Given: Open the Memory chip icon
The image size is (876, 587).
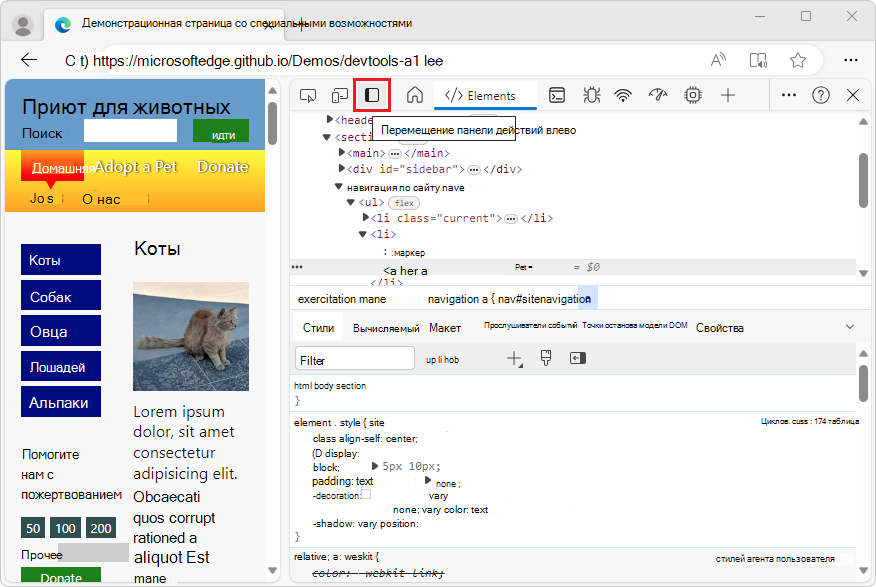Looking at the screenshot, I should coord(693,95).
